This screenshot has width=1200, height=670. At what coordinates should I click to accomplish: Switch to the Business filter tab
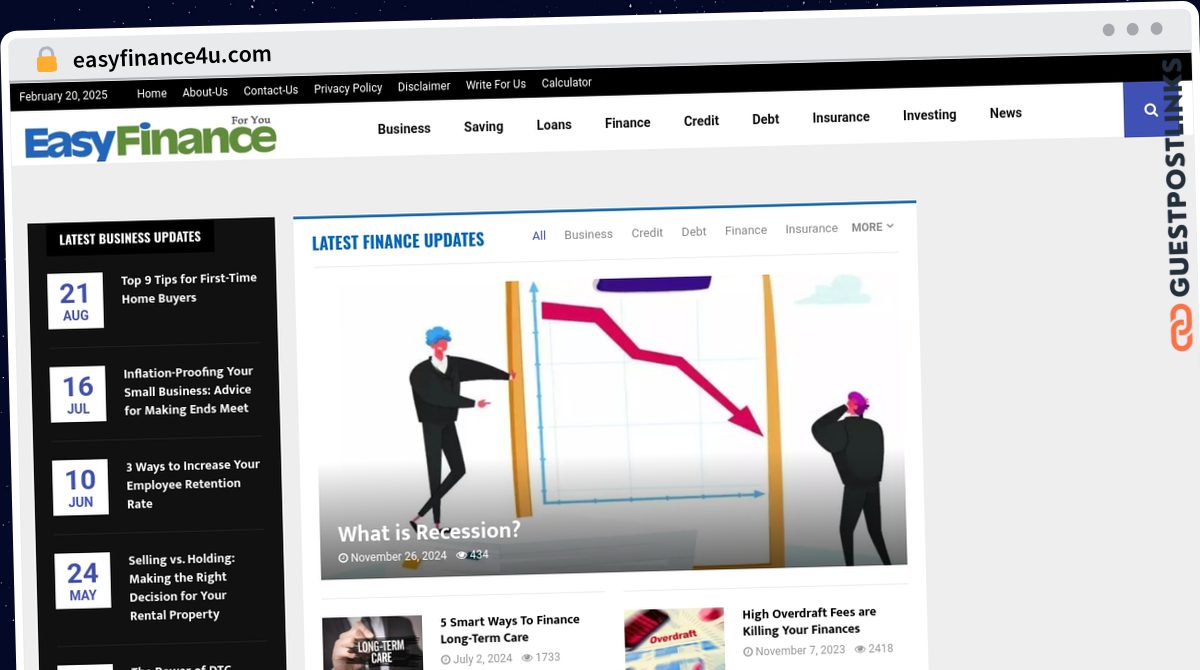click(x=588, y=234)
